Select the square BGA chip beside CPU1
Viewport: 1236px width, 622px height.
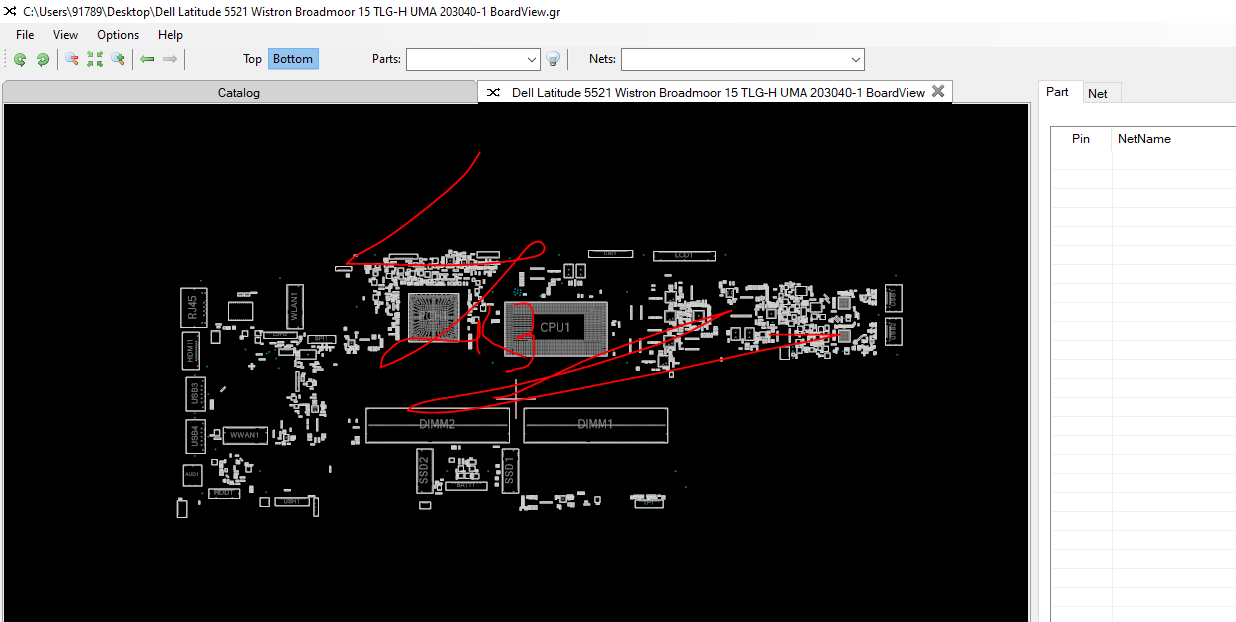(434, 318)
